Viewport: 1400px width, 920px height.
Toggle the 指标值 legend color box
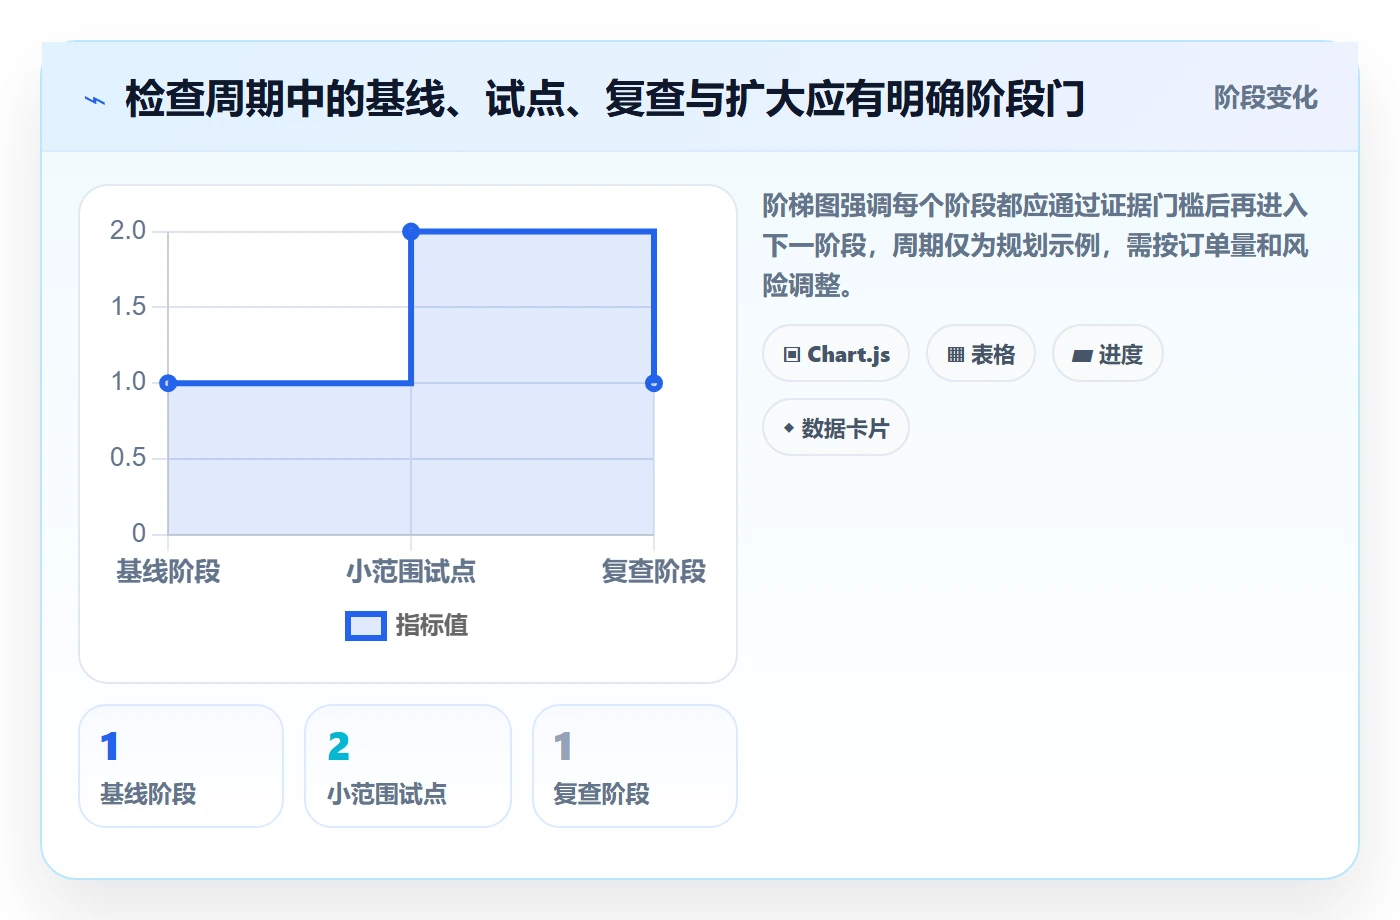coord(366,626)
